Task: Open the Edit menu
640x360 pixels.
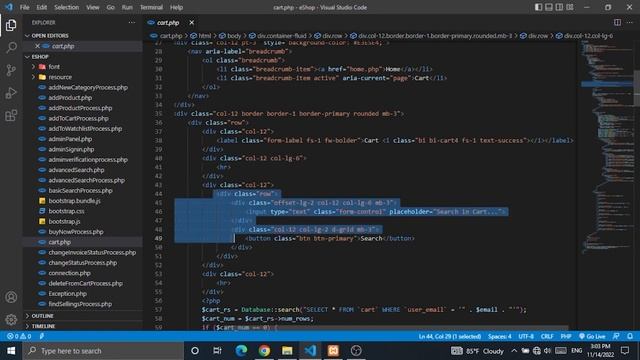Action: (41, 7)
